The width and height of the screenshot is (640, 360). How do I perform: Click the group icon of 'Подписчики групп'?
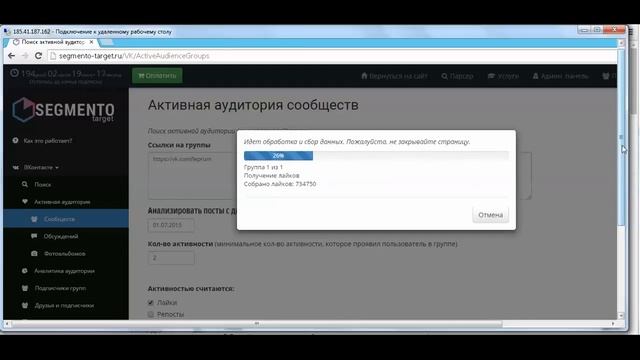(x=25, y=288)
